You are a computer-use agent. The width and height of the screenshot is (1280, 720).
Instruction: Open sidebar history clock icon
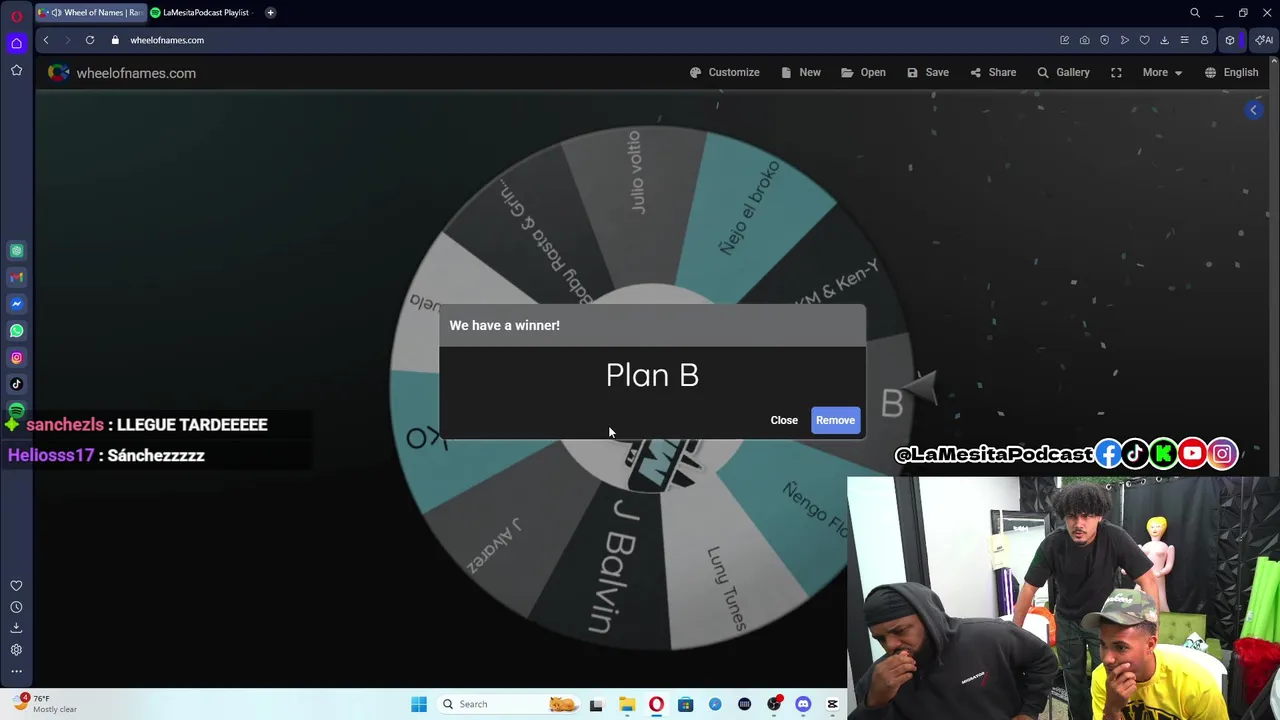pos(16,607)
